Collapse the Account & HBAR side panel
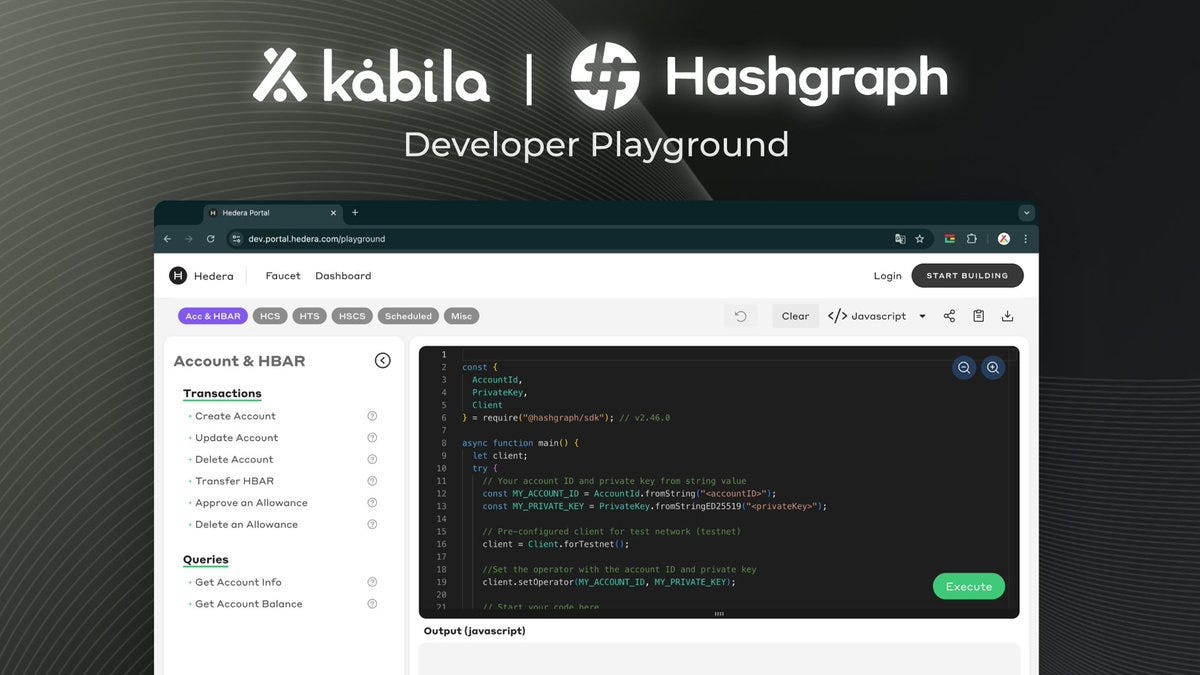The width and height of the screenshot is (1200, 675). (383, 361)
